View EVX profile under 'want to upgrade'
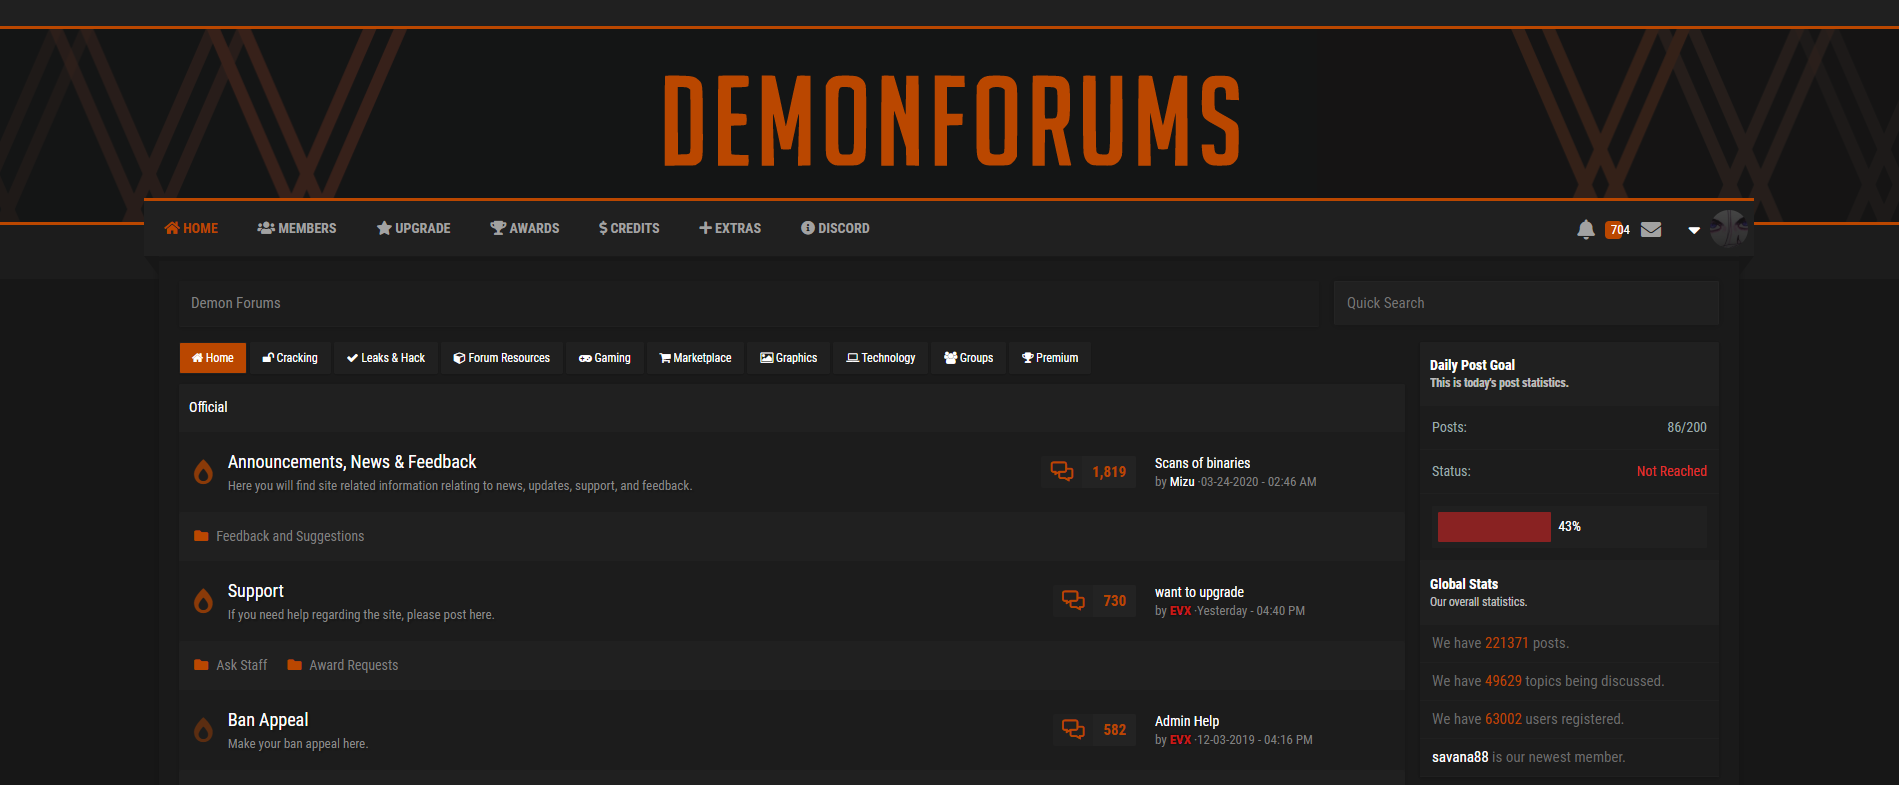 (1180, 611)
